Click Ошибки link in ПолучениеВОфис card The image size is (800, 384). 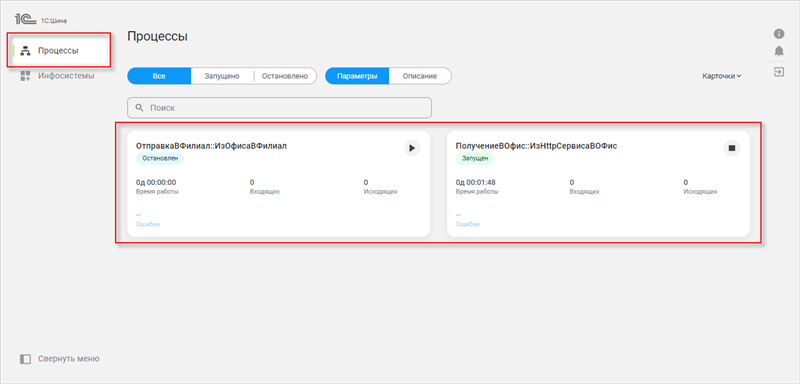coord(467,224)
